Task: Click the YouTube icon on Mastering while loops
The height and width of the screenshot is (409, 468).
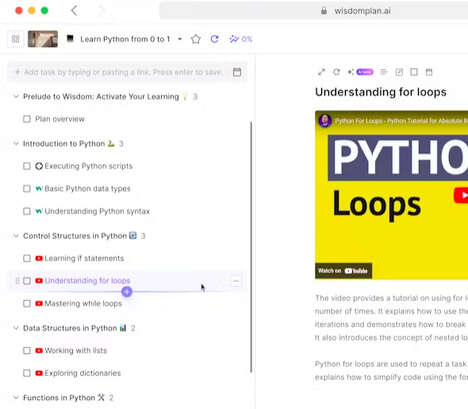Action: click(x=39, y=303)
